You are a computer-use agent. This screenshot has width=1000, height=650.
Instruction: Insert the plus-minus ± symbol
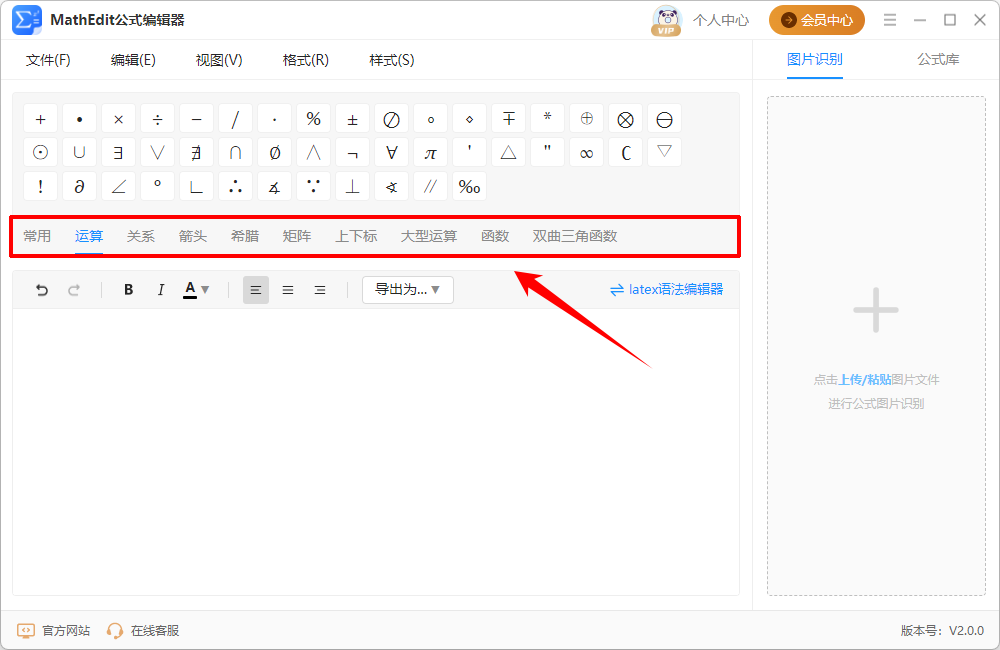pos(352,119)
